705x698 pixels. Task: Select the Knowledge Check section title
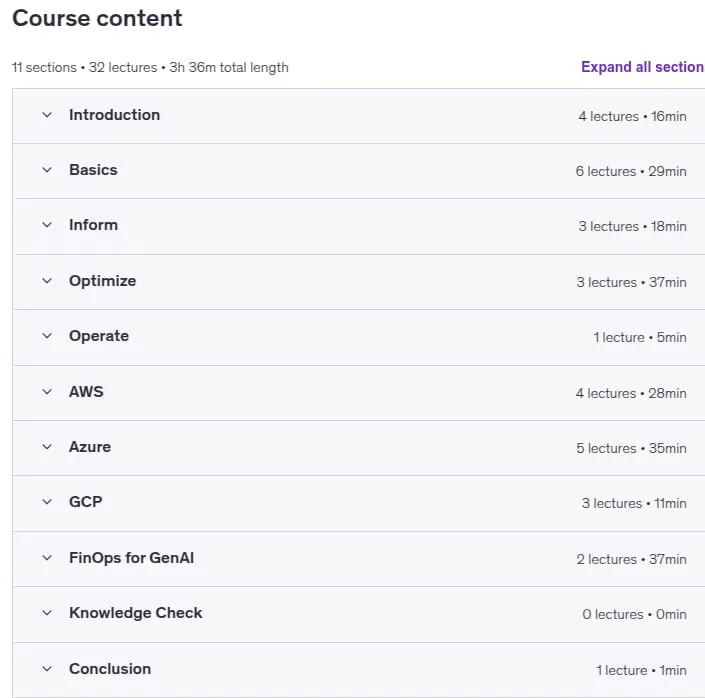(136, 613)
